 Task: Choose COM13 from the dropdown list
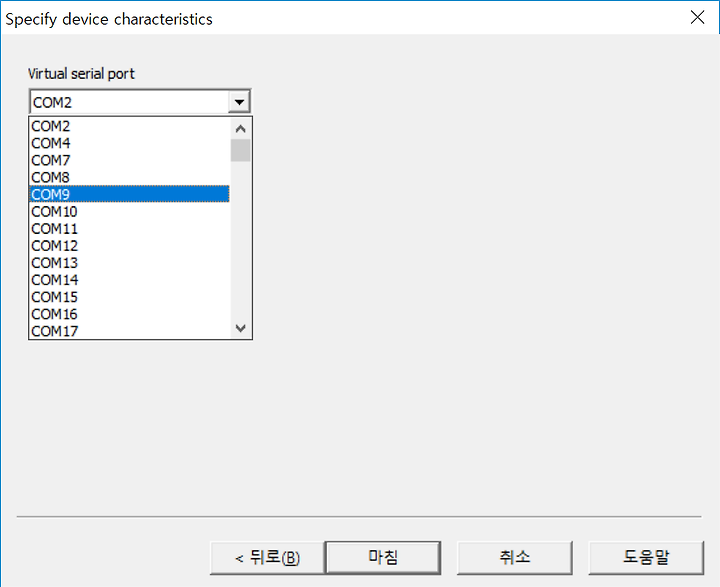pos(129,262)
